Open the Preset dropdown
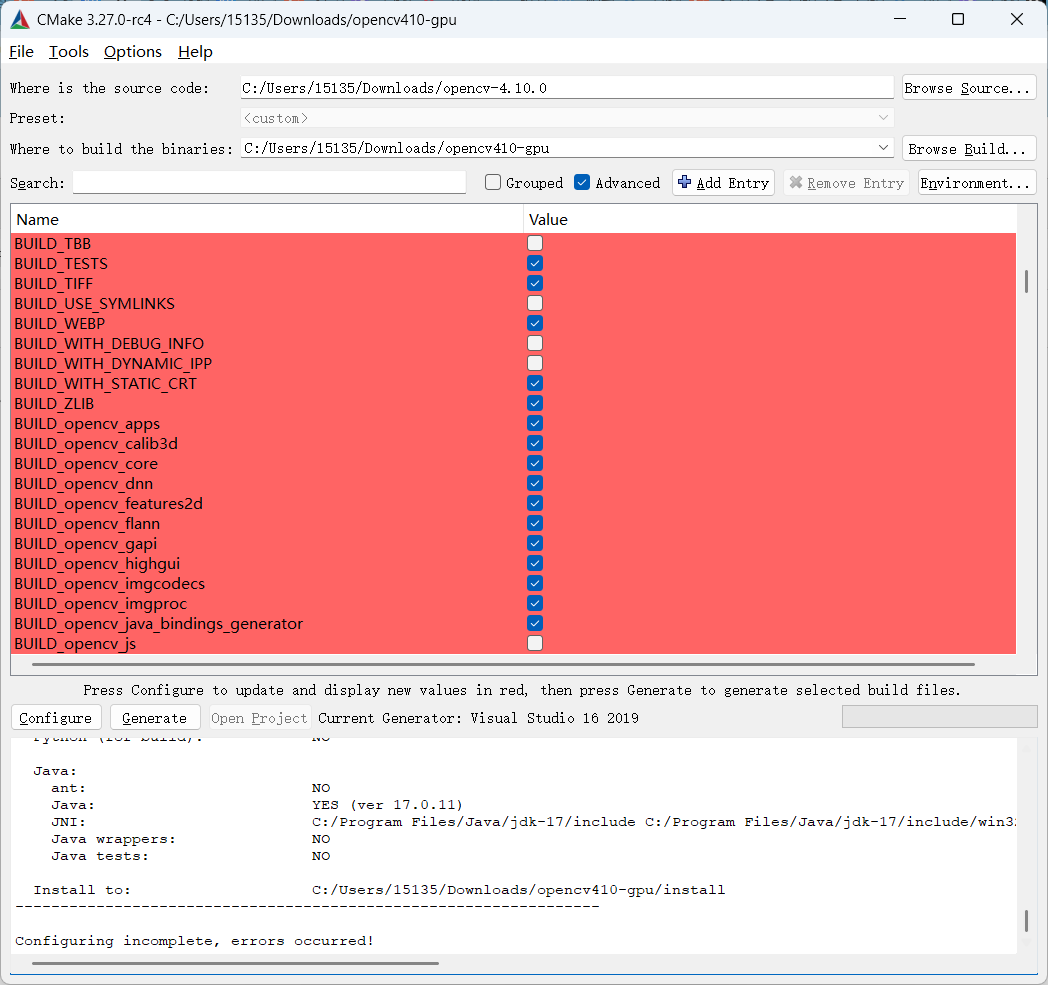1048x985 pixels. pos(883,117)
